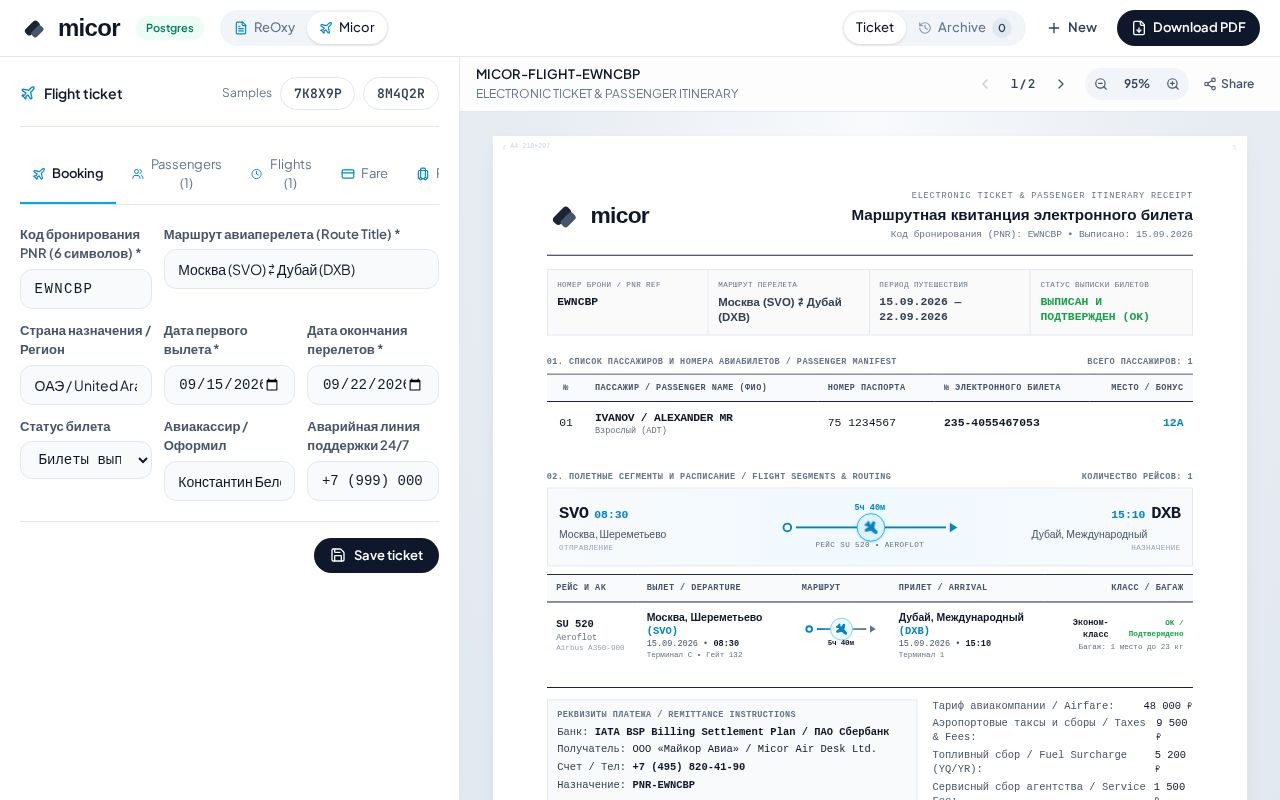This screenshot has width=1280, height=800.
Task: Click passenger name IVANOV / ALEXANDER MR
Action: point(664,418)
